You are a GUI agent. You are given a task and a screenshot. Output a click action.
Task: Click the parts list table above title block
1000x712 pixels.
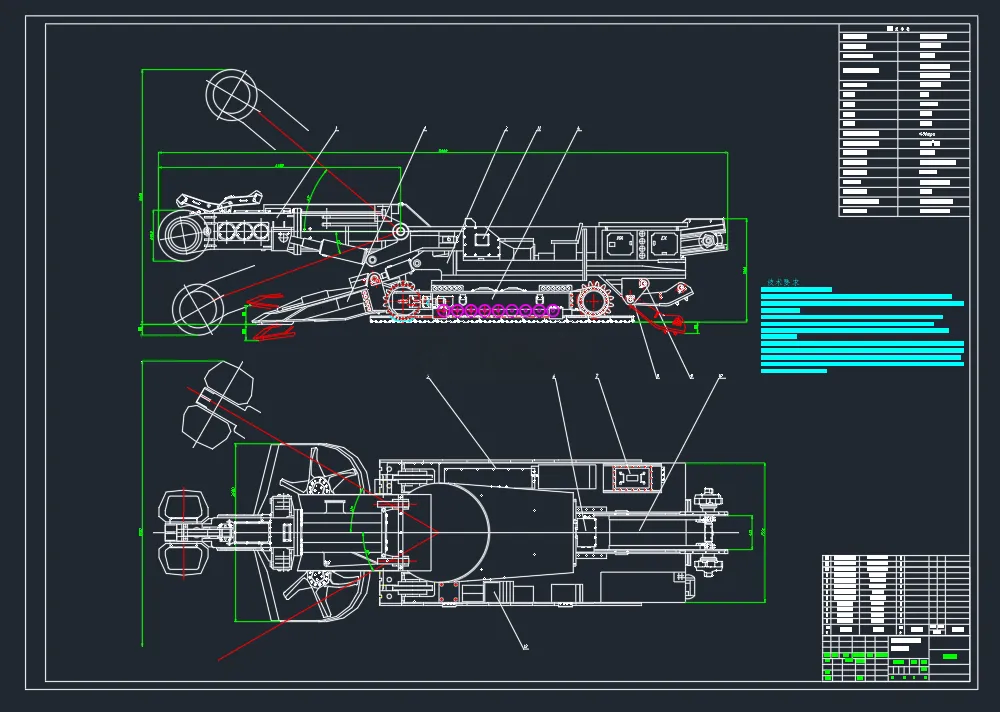(895, 595)
